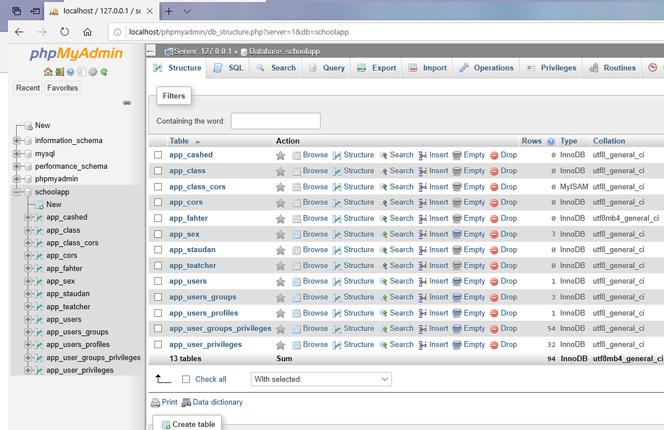Tick the checkbox for app_sex
This screenshot has height=430, width=664.
(x=158, y=234)
